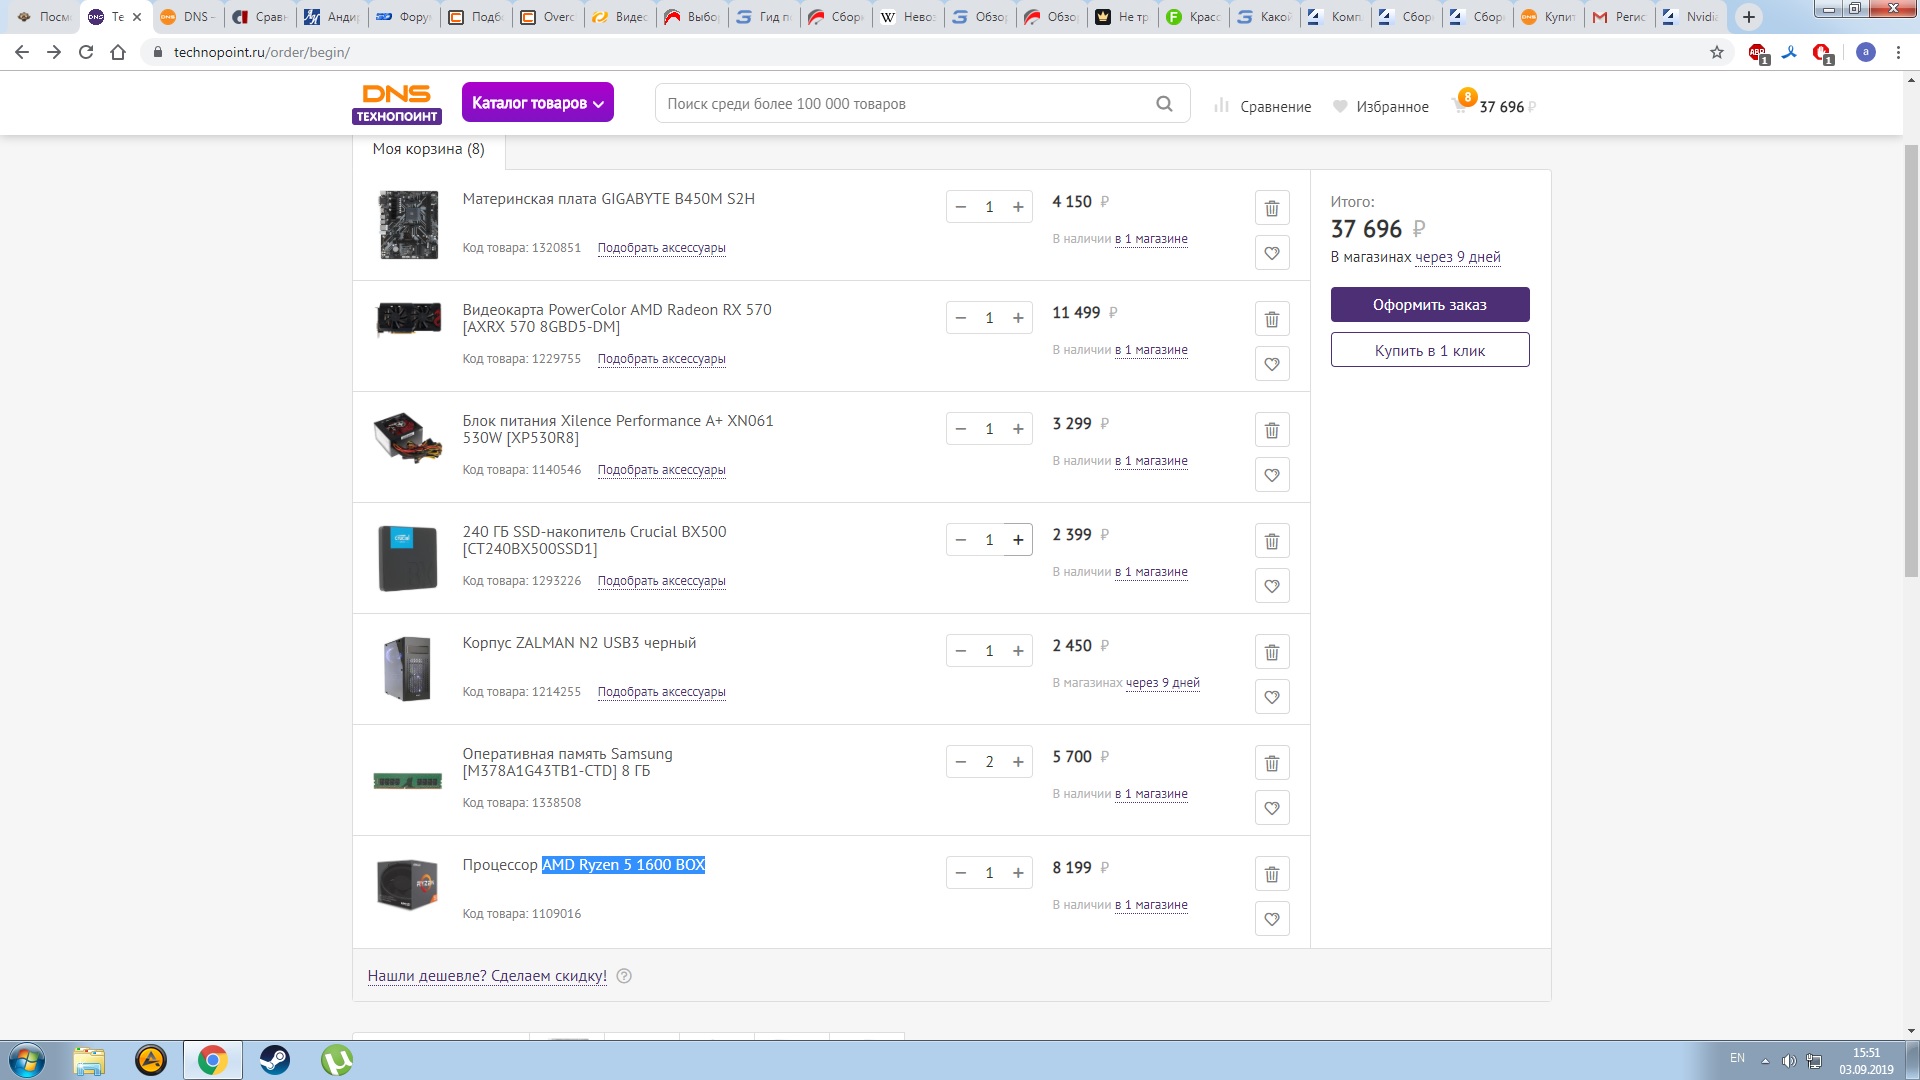Click Купить в 1 клик button

pos(1429,350)
